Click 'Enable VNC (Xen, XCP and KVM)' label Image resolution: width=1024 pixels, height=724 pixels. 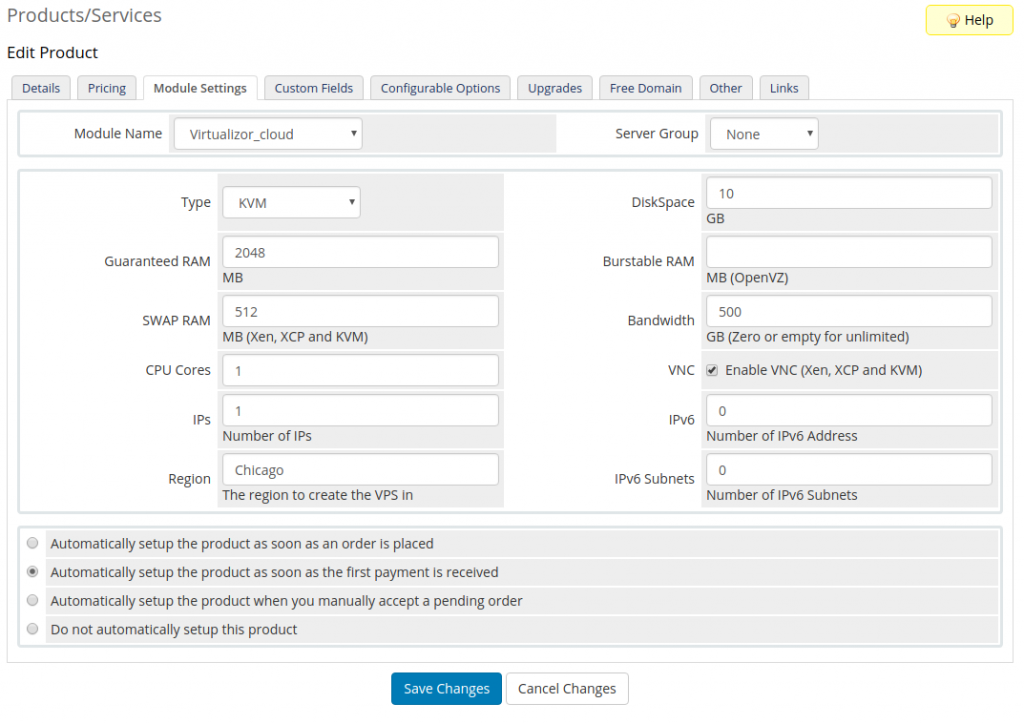click(x=823, y=370)
